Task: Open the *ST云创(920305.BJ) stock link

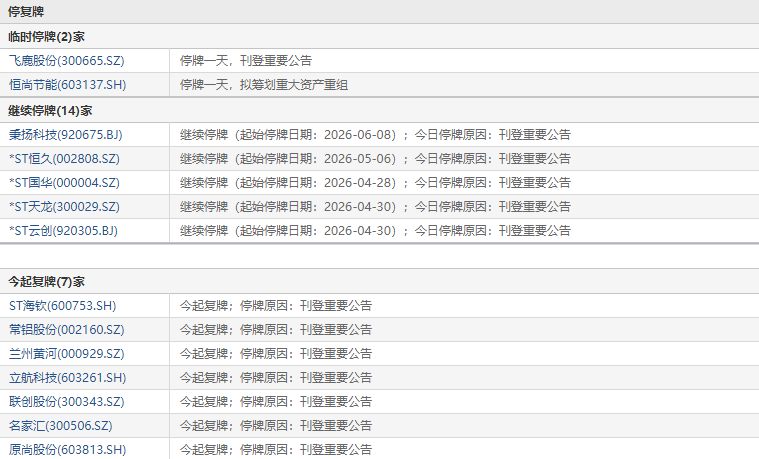Action: pos(63,230)
